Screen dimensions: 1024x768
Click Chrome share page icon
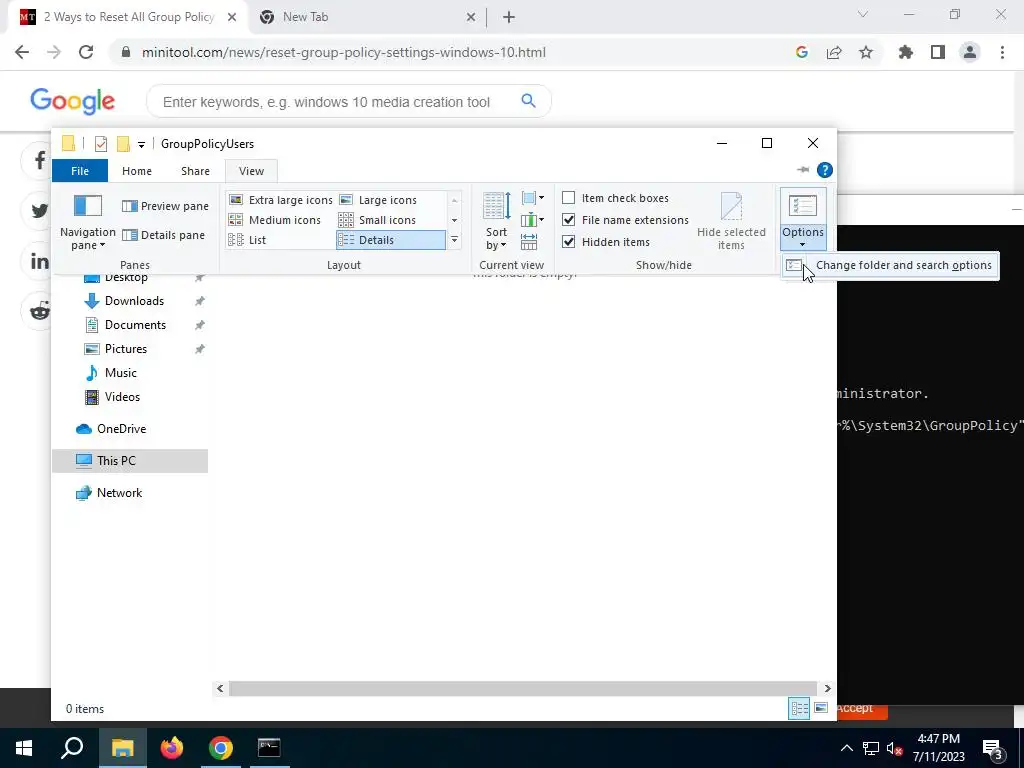tap(834, 53)
